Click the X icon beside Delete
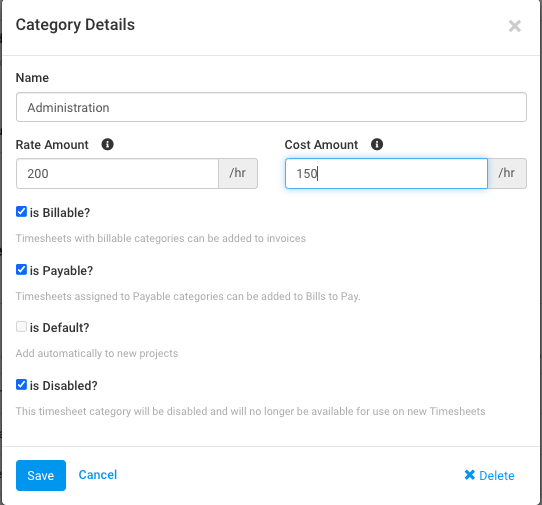Image resolution: width=542 pixels, height=505 pixels. click(469, 475)
